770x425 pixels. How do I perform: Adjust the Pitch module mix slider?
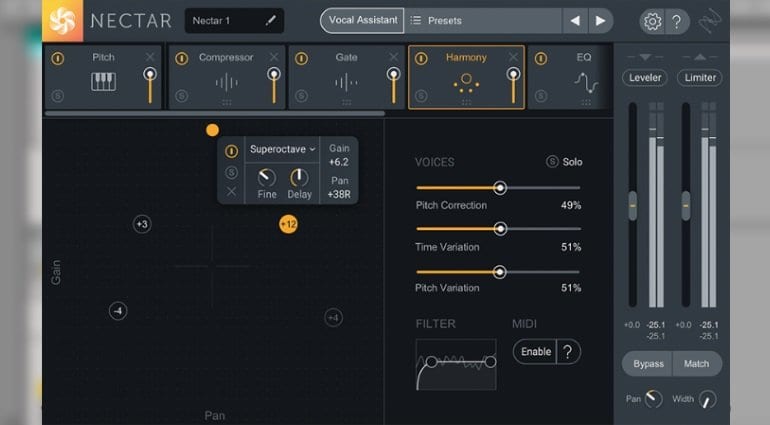click(x=150, y=85)
